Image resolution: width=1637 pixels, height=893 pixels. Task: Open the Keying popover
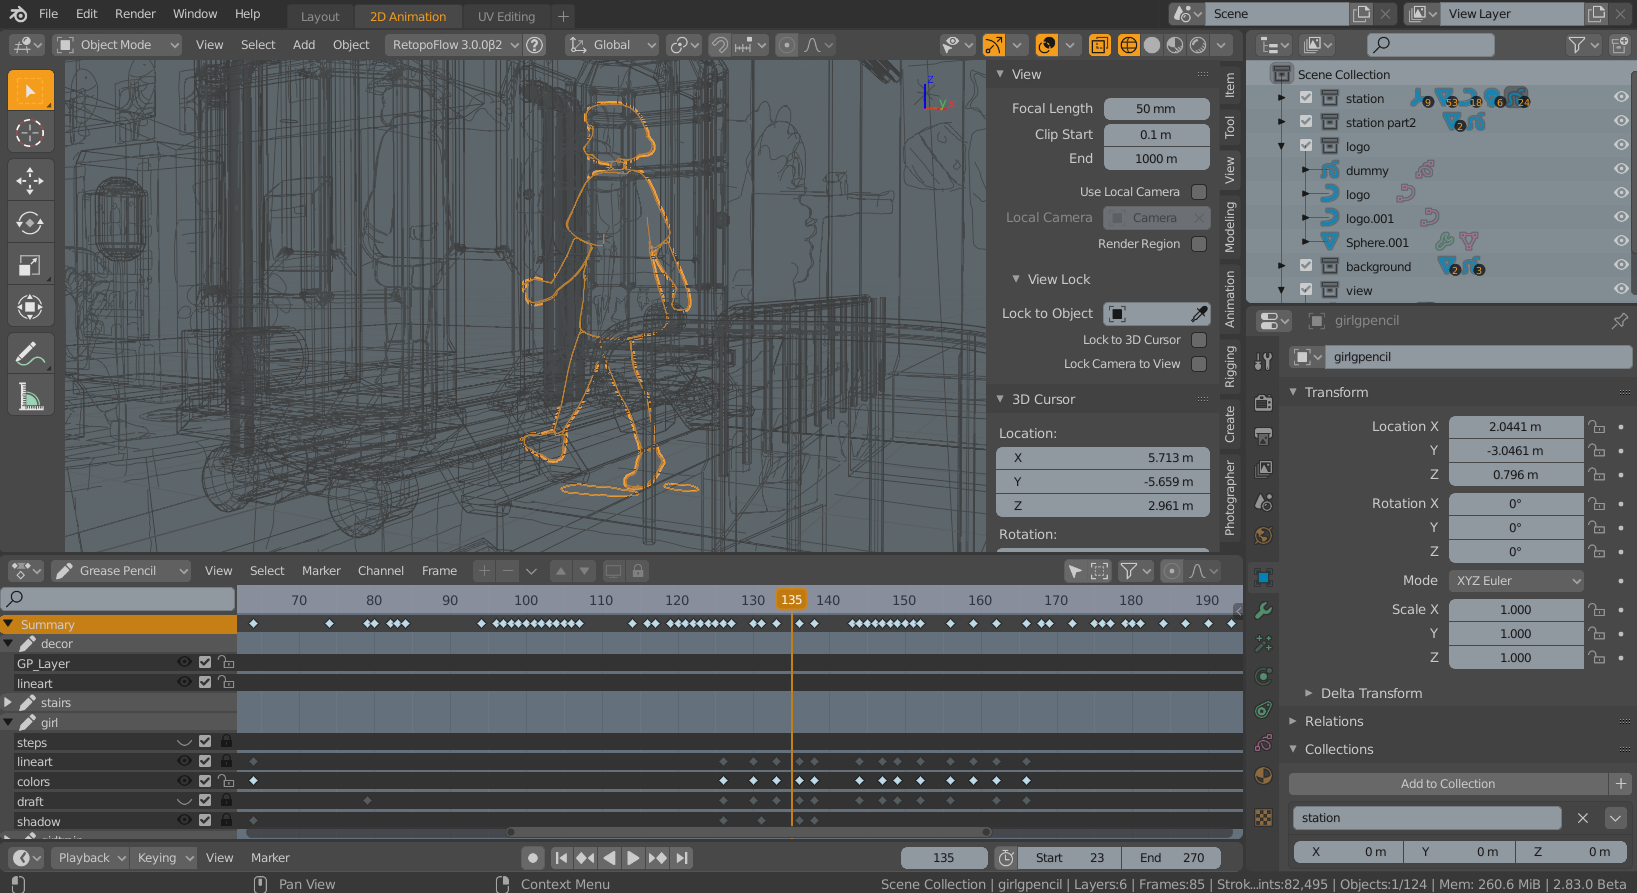click(x=163, y=858)
